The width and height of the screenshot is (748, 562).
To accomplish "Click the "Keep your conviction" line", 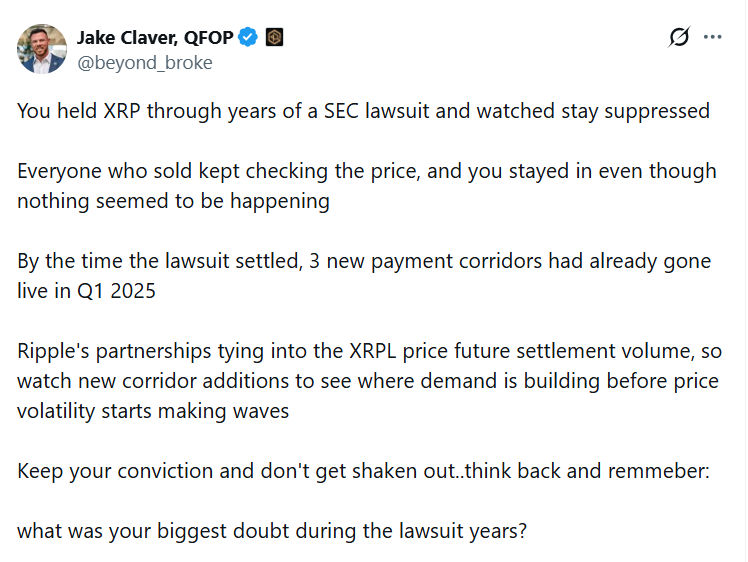I will [x=363, y=472].
